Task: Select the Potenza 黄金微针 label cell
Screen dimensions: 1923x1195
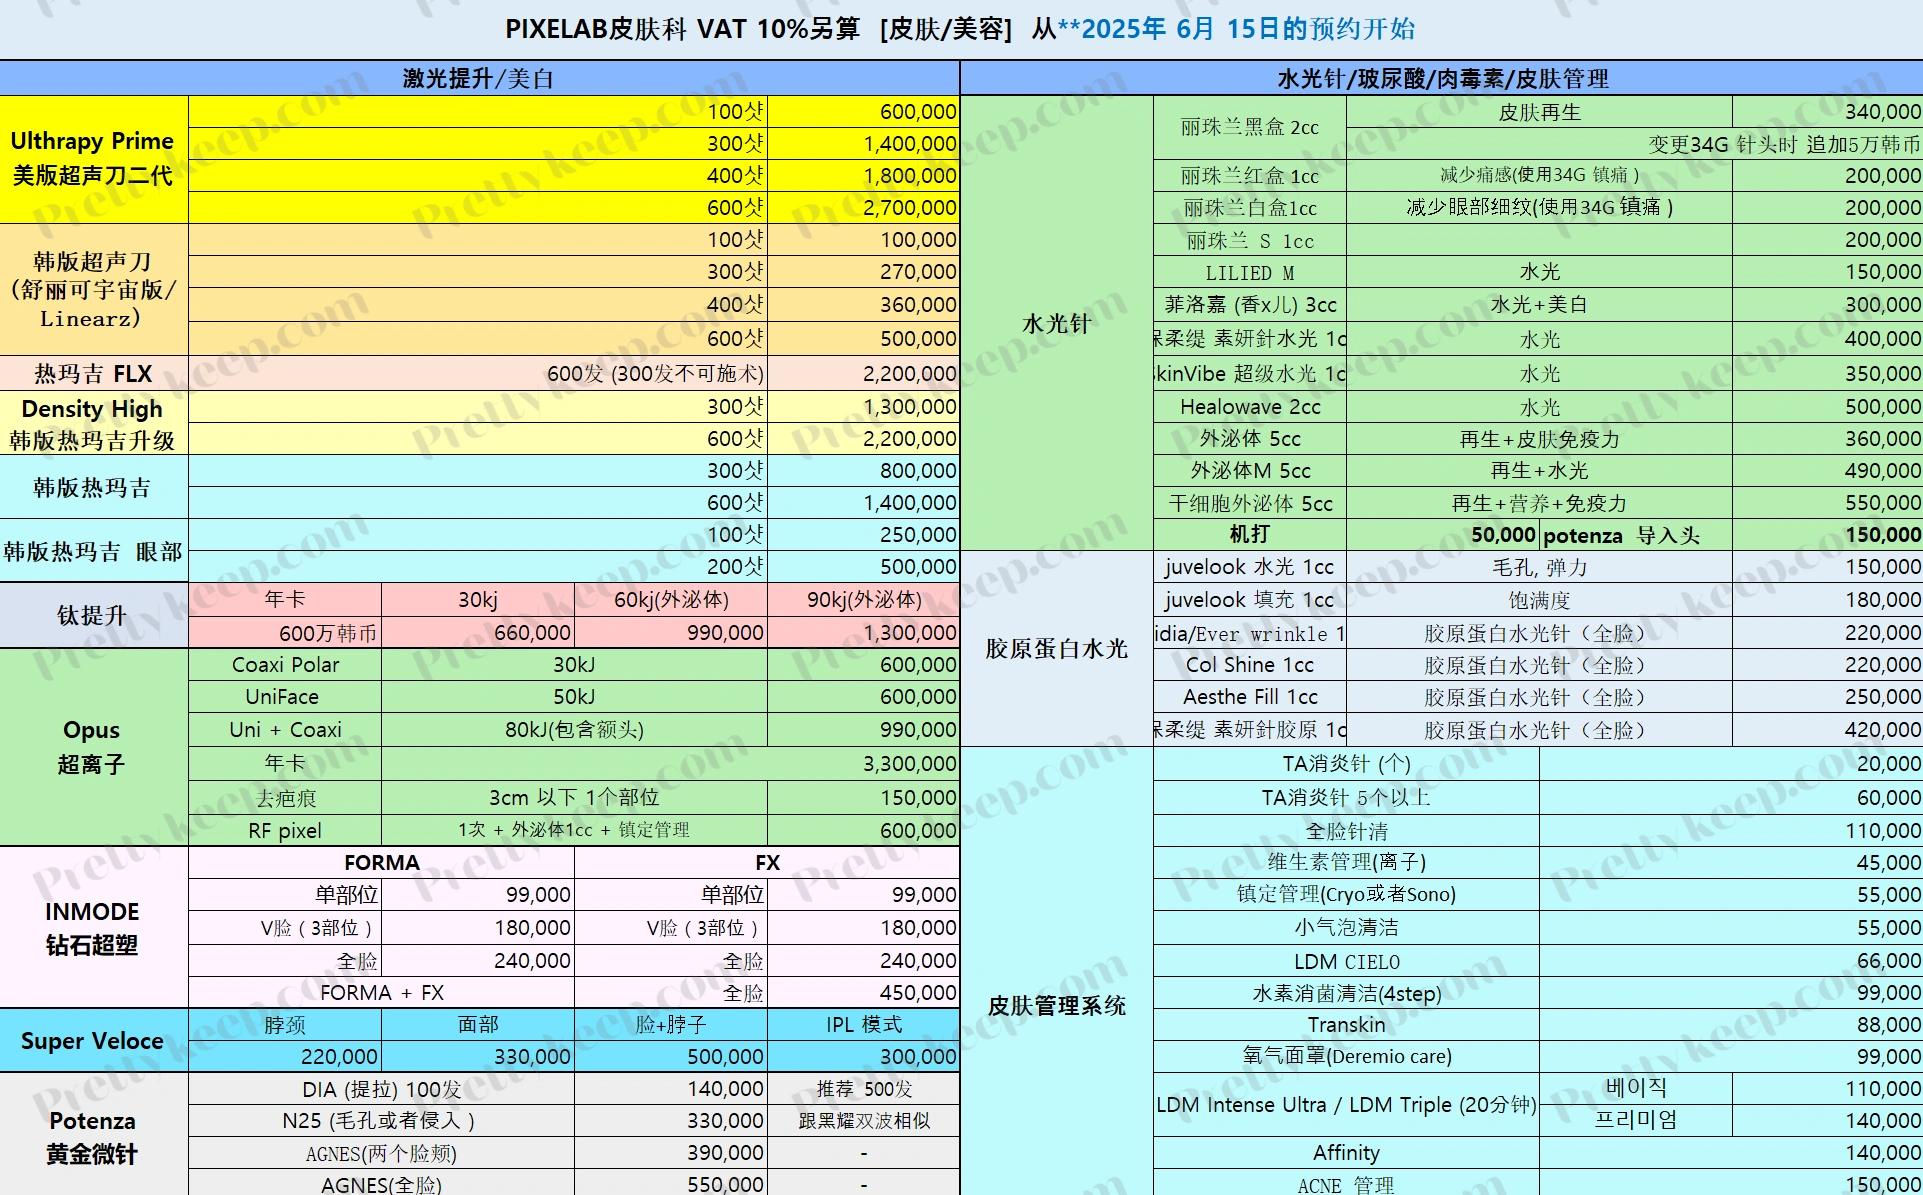Action: point(94,1136)
